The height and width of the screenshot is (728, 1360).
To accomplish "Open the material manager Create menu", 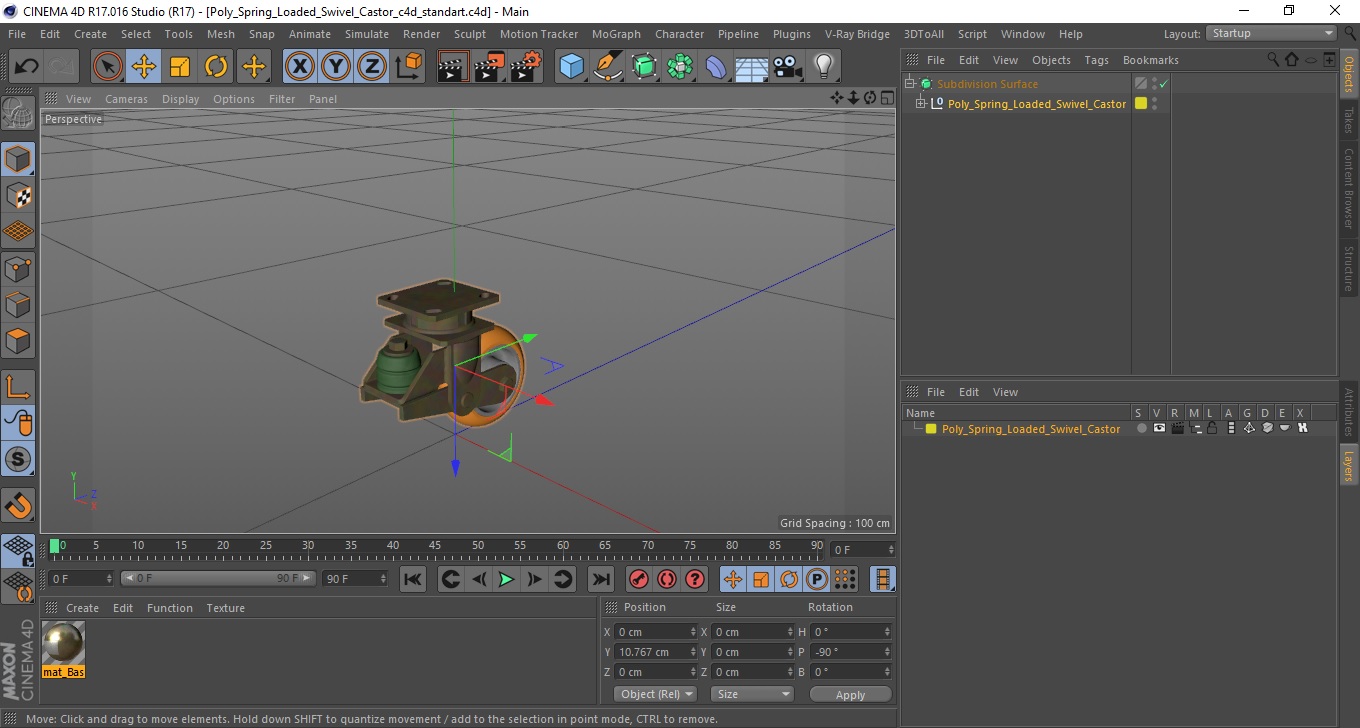I will pyautogui.click(x=82, y=608).
